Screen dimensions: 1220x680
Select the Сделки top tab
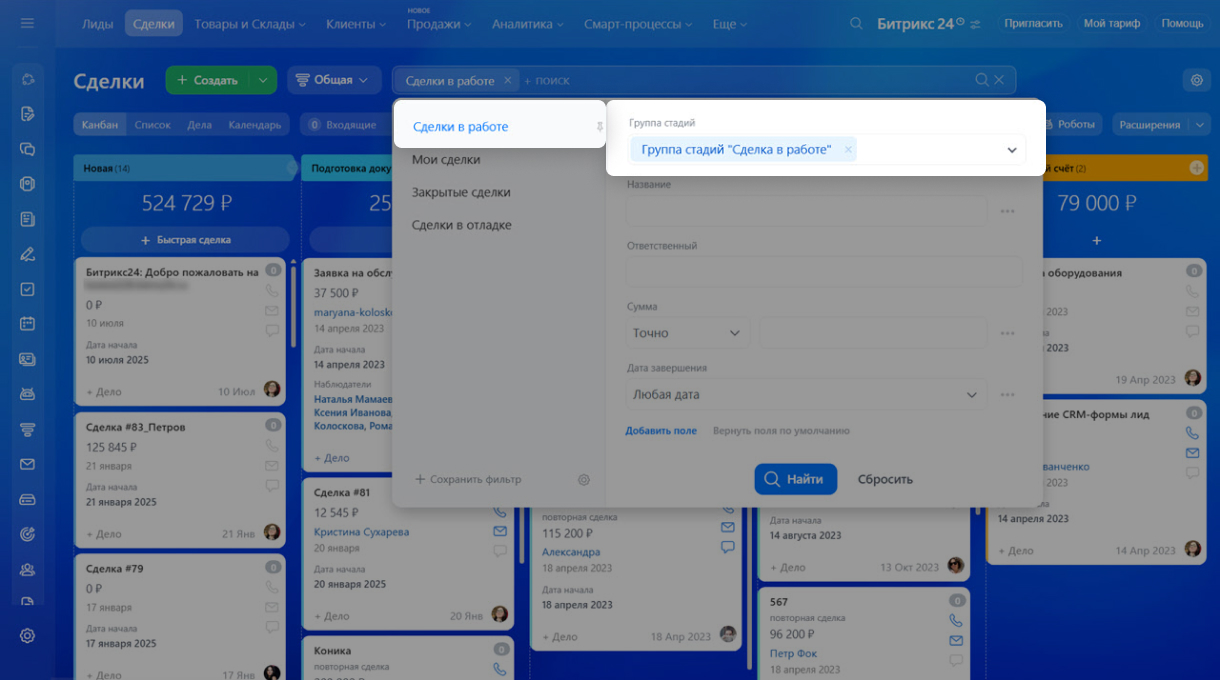click(154, 23)
